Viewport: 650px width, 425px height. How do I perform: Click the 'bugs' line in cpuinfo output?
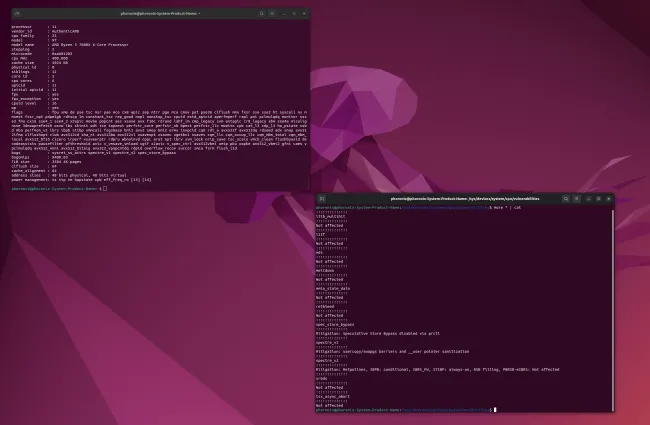click(94, 153)
